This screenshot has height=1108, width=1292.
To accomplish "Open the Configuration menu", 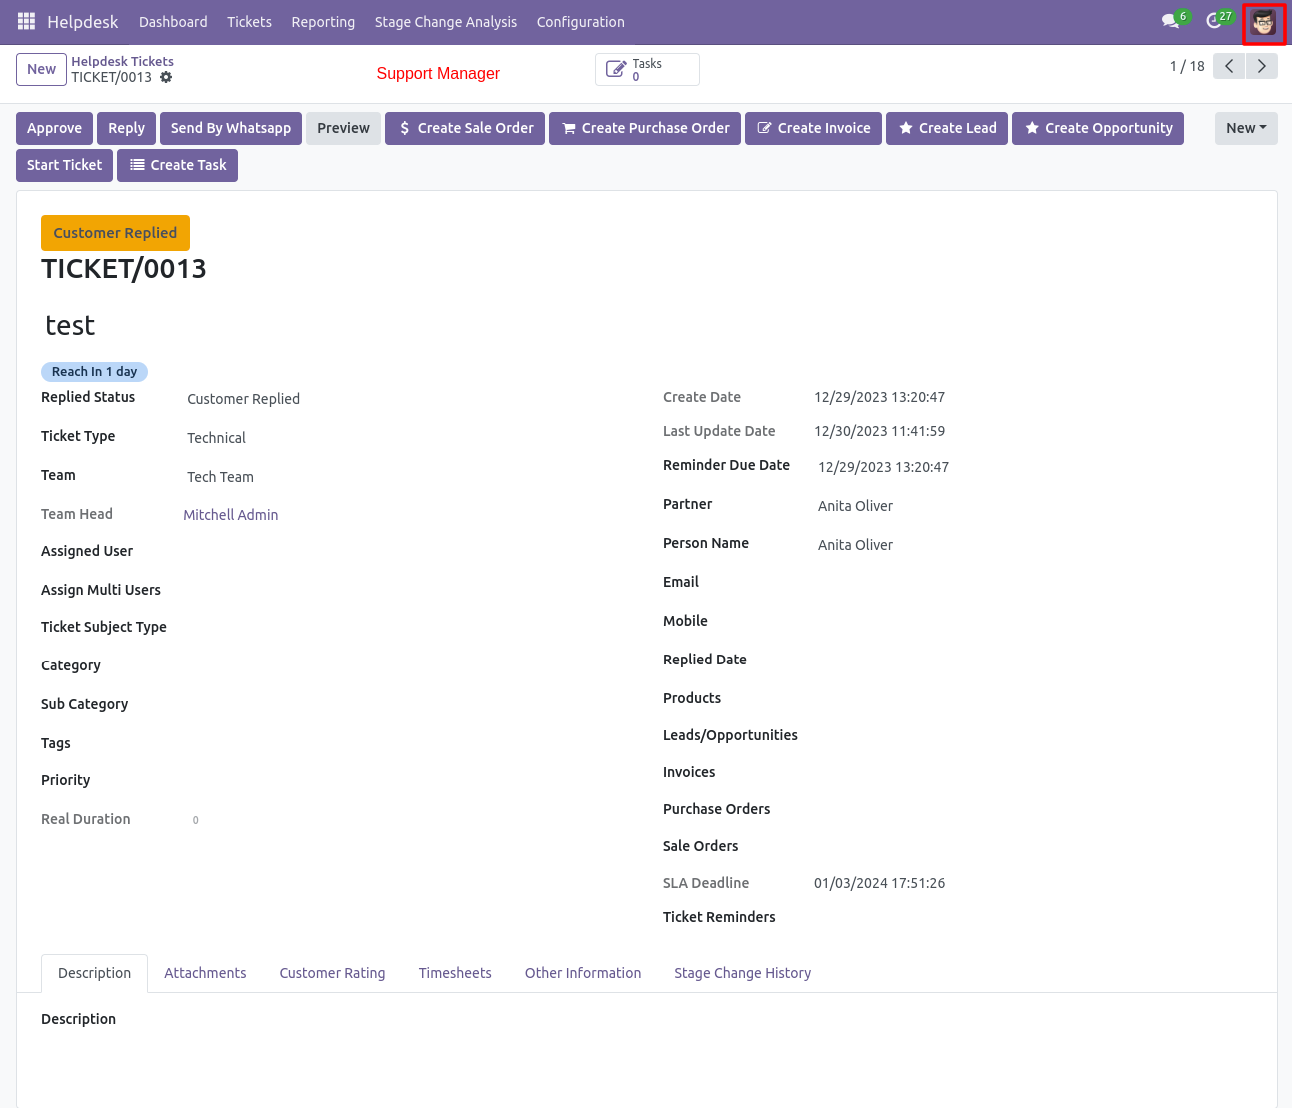I will 580,22.
